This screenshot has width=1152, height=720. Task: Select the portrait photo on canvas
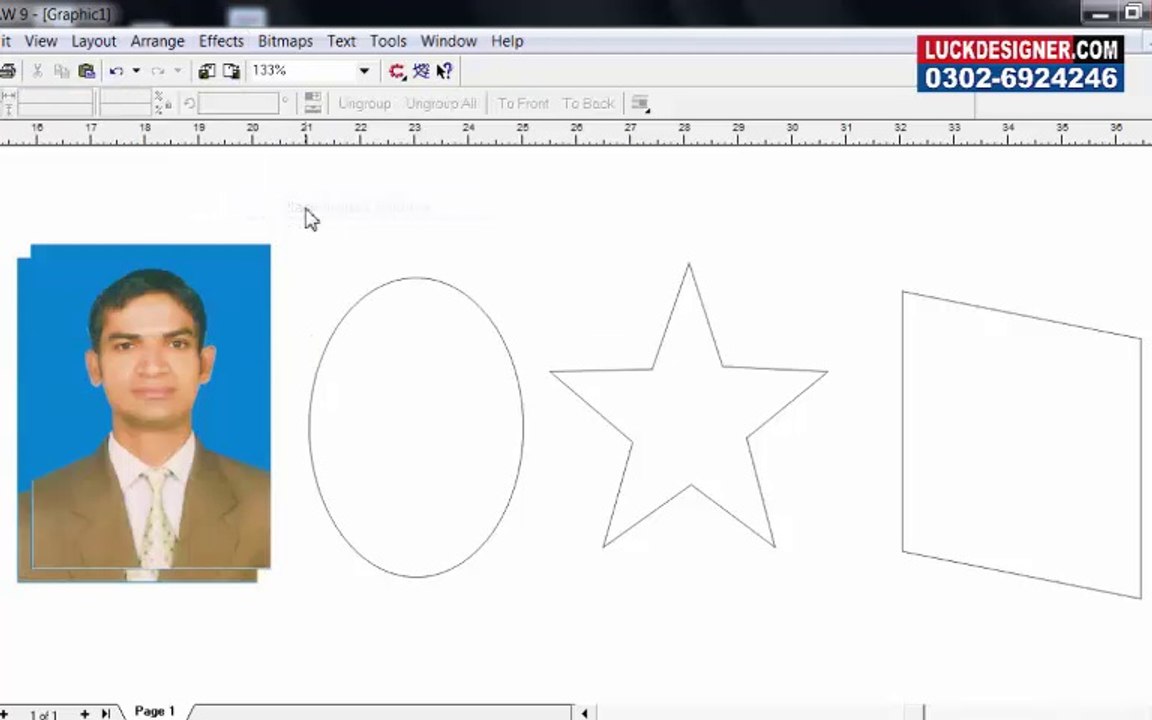(x=144, y=413)
